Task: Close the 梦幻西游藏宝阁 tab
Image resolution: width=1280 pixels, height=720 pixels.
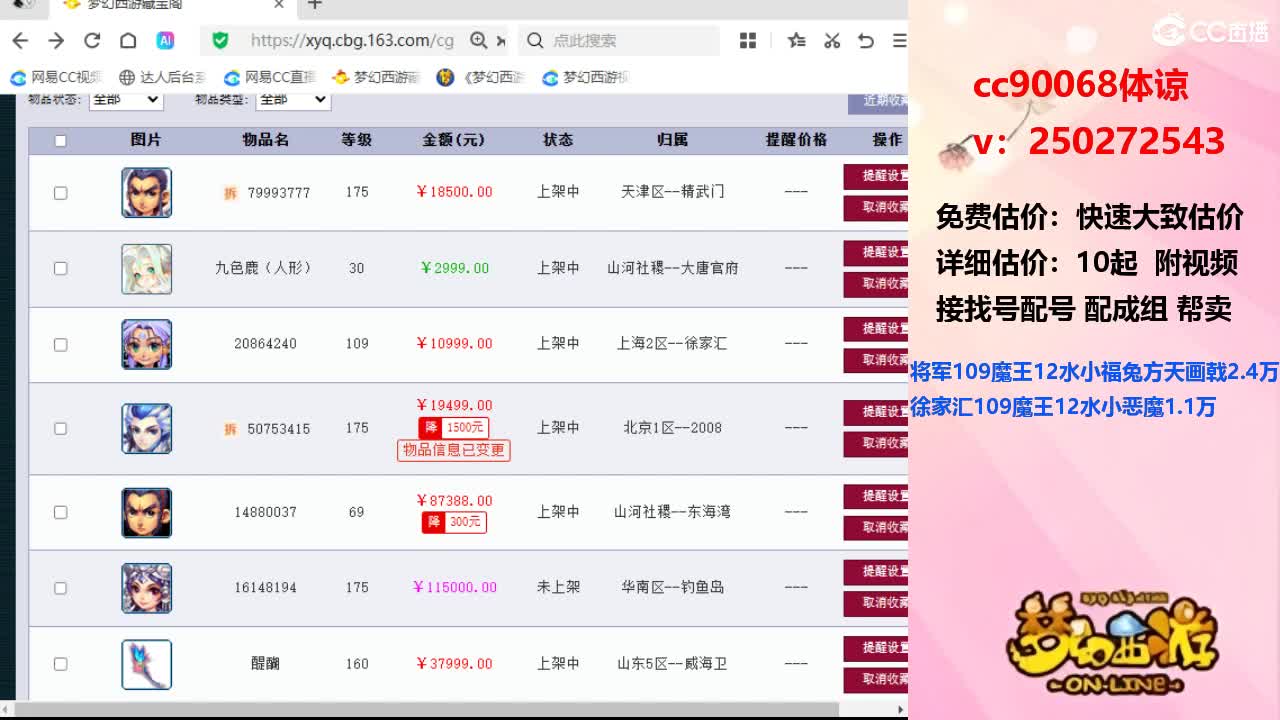Action: point(279,5)
